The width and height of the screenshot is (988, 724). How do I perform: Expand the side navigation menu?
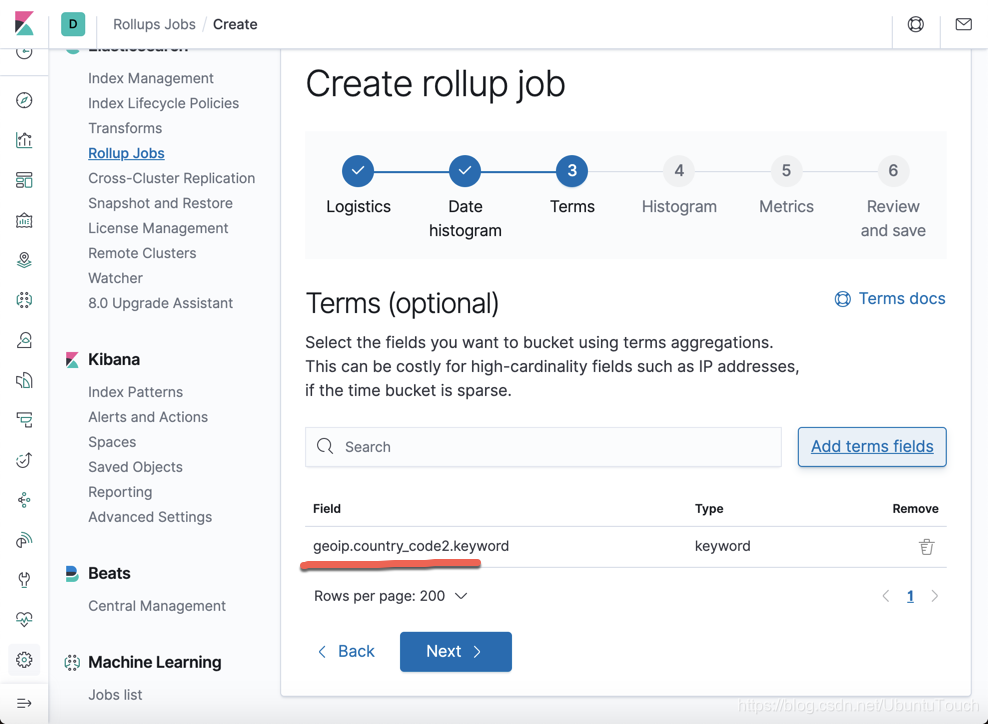tap(24, 703)
